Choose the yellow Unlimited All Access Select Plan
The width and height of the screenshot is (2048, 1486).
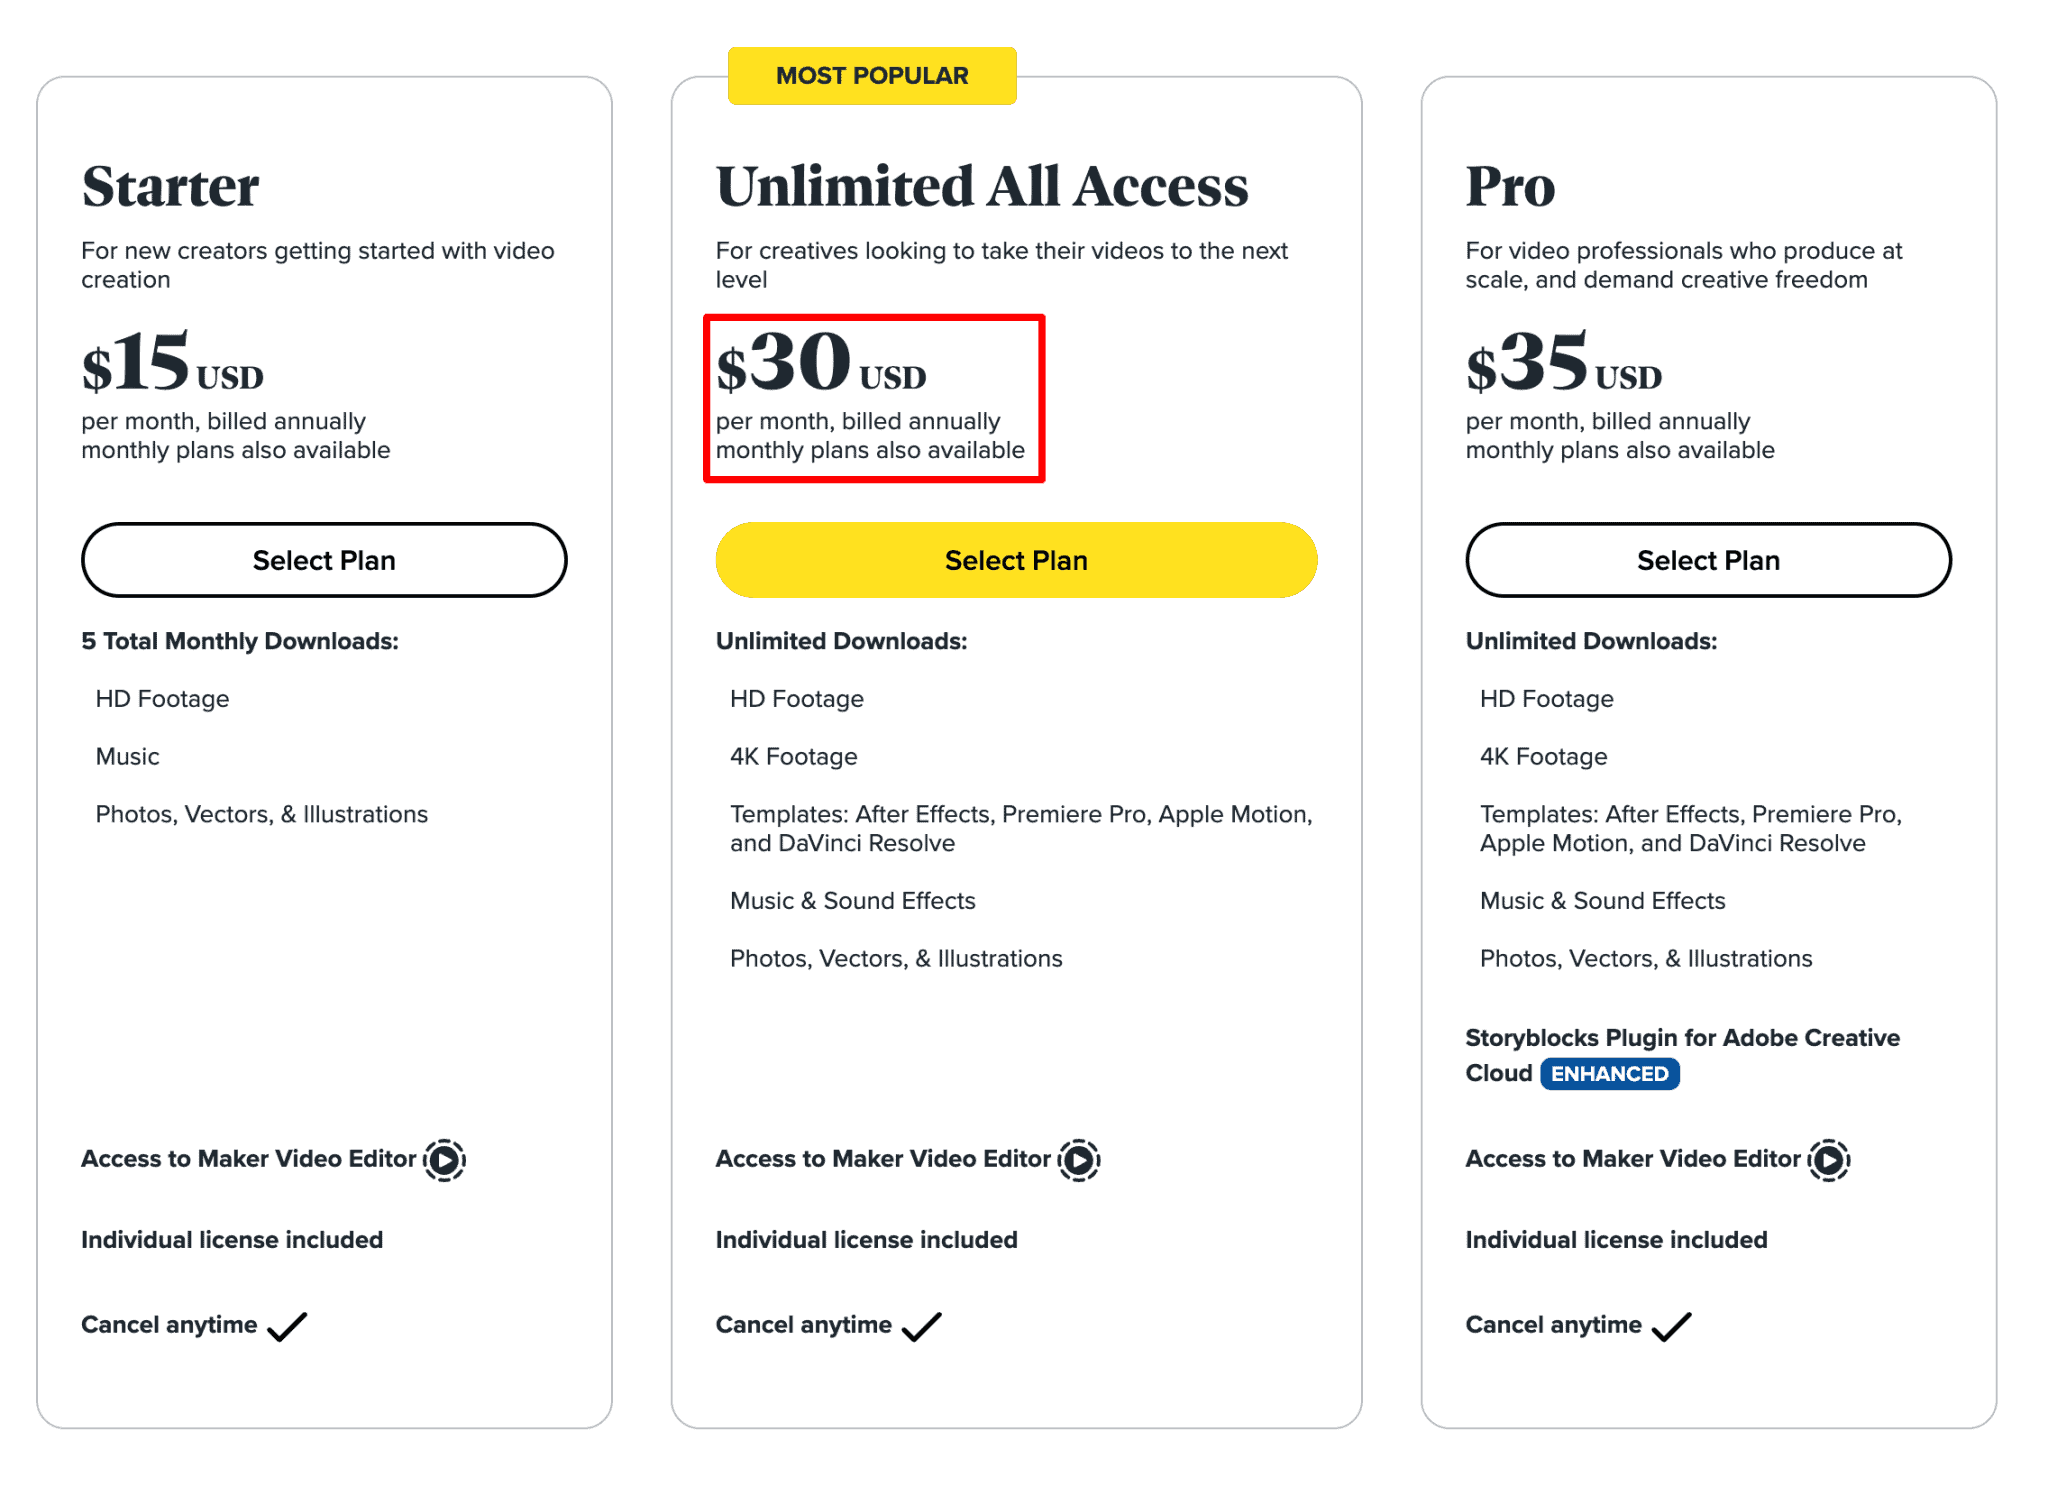tap(1016, 560)
